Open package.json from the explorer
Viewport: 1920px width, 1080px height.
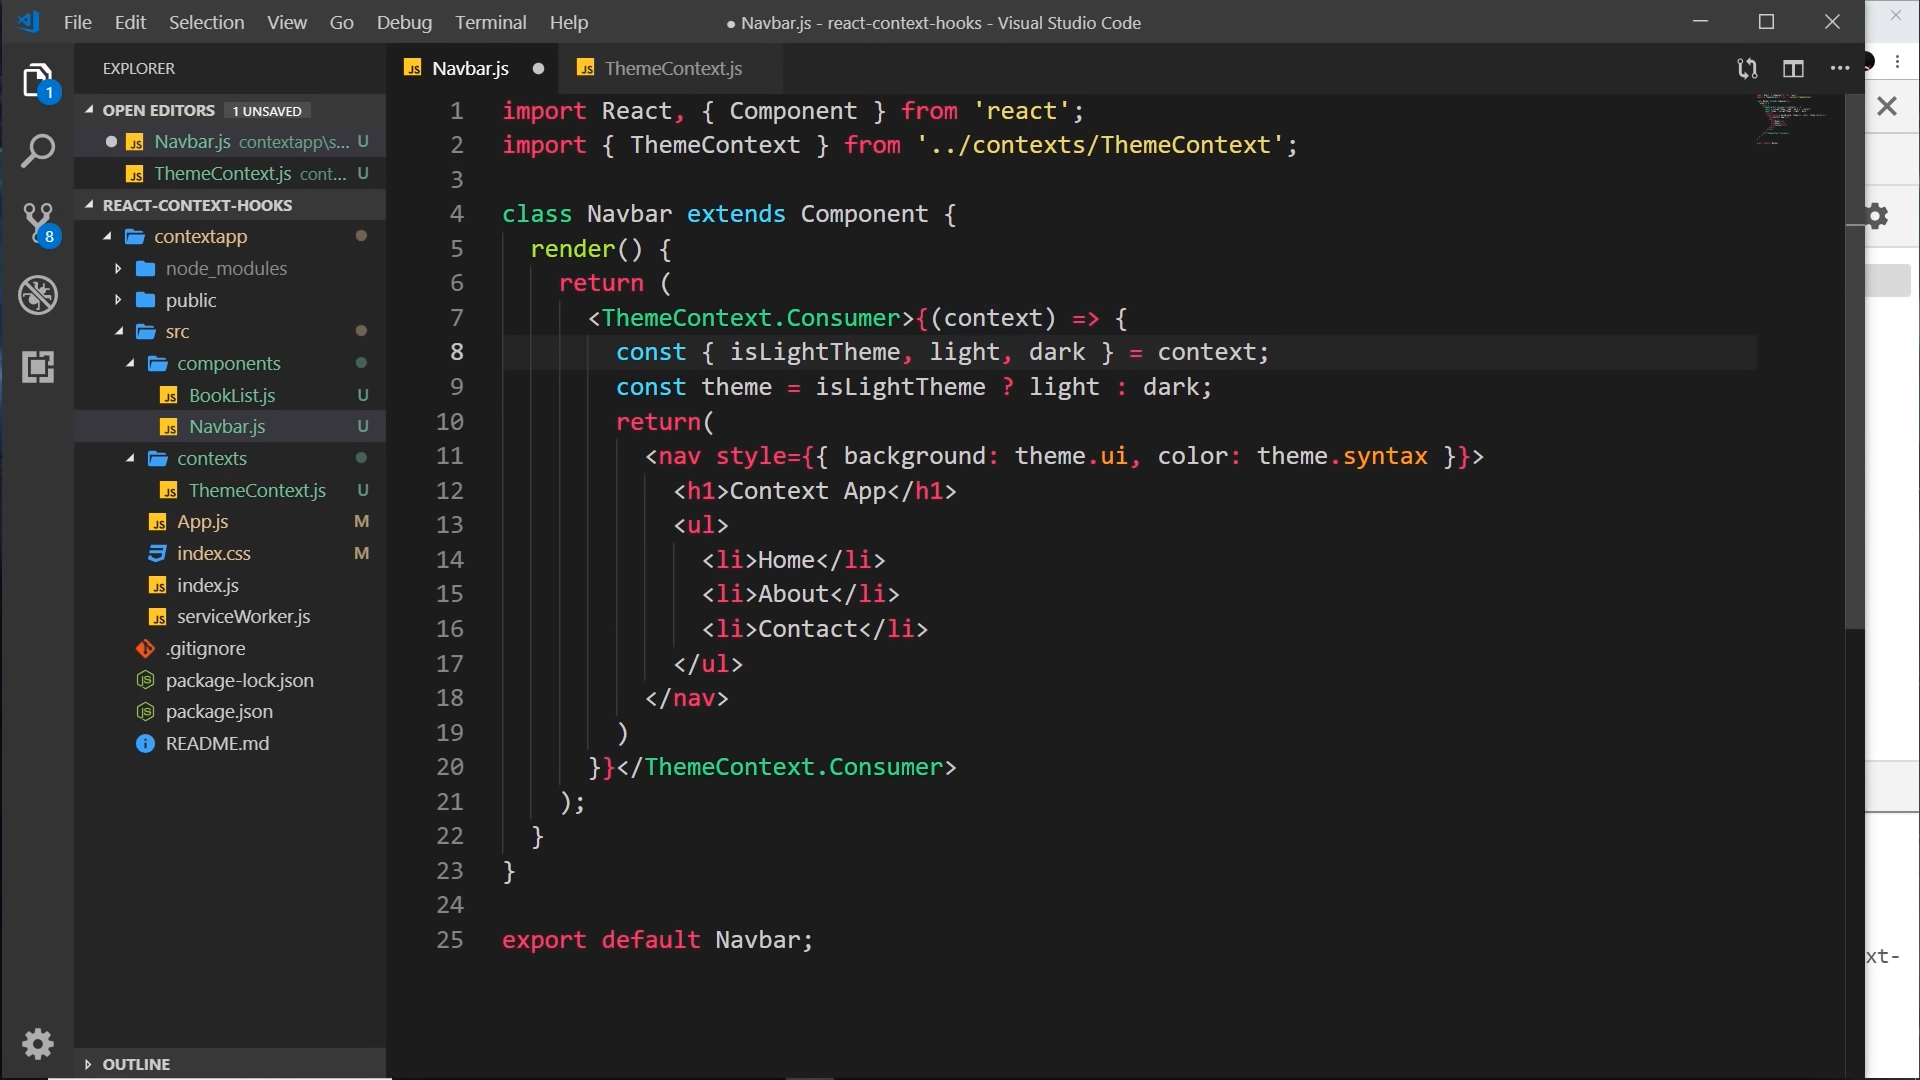point(219,712)
